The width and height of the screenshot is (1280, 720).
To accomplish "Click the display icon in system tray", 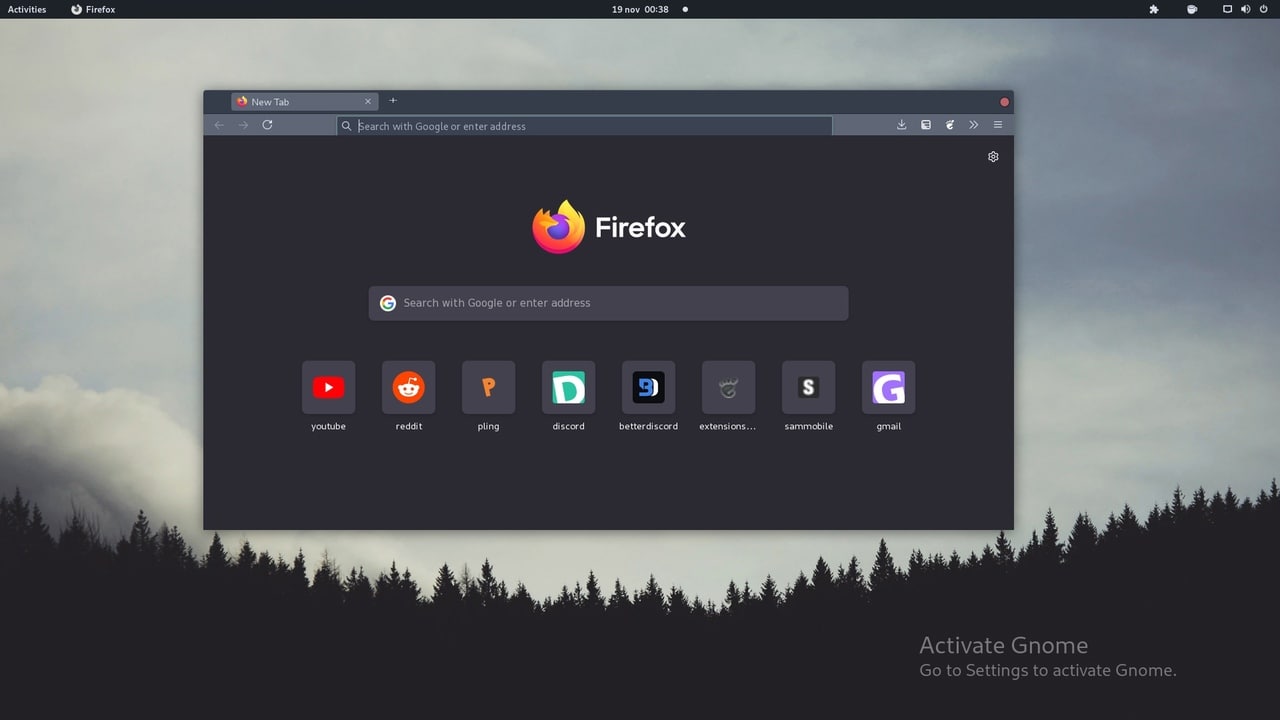I will [x=1228, y=9].
